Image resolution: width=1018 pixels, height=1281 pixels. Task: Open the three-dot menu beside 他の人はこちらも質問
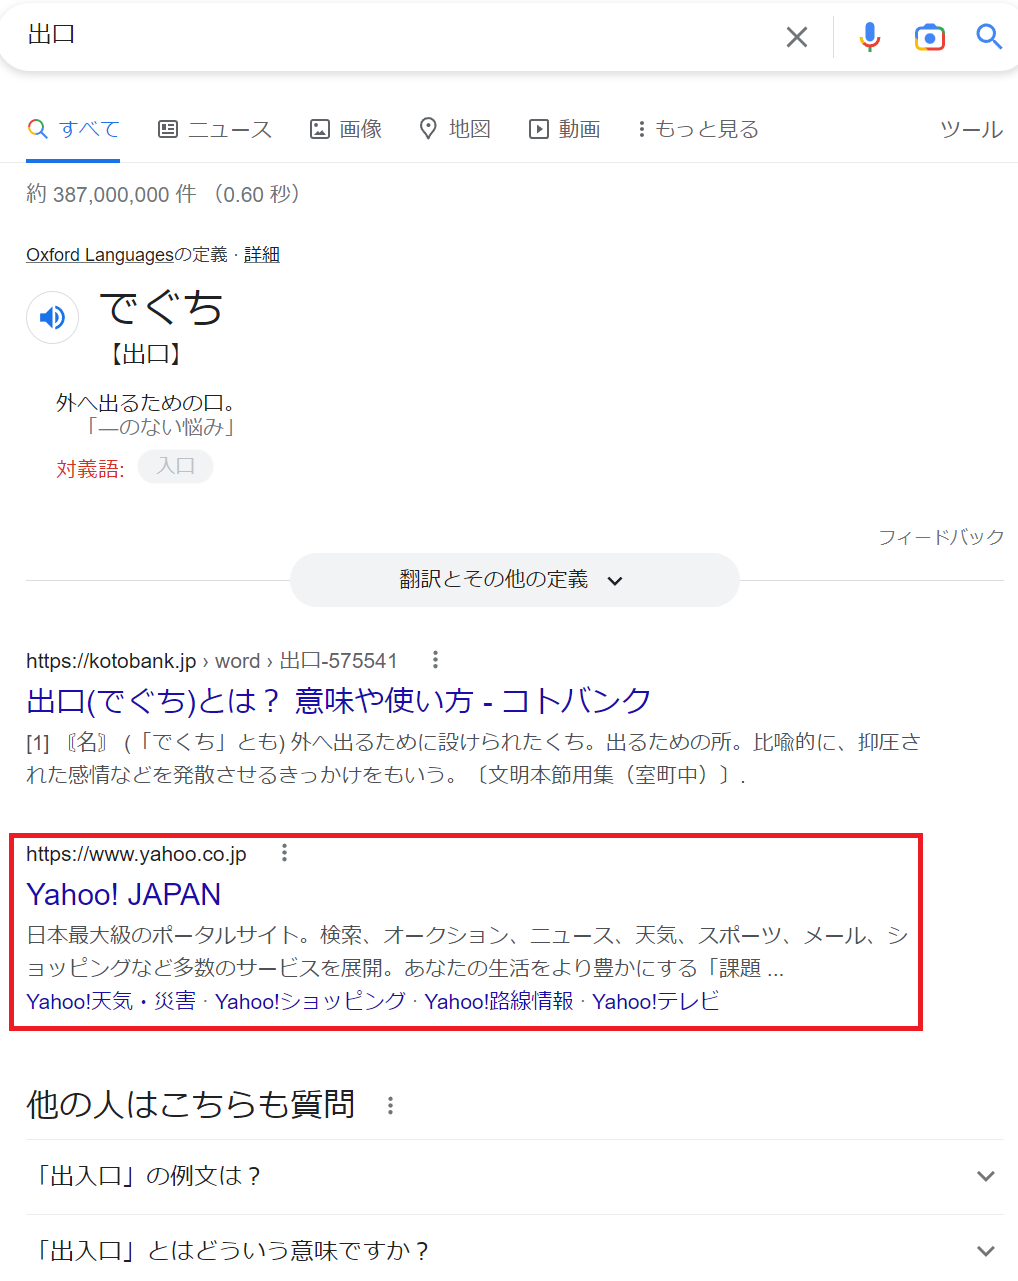pyautogui.click(x=391, y=1105)
